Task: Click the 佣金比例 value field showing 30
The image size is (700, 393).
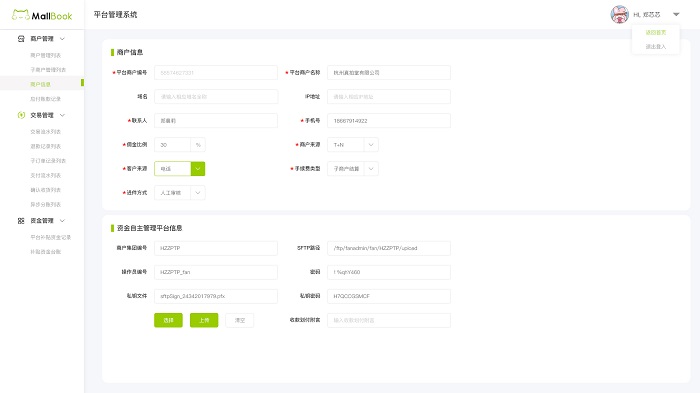Action: click(x=172, y=145)
